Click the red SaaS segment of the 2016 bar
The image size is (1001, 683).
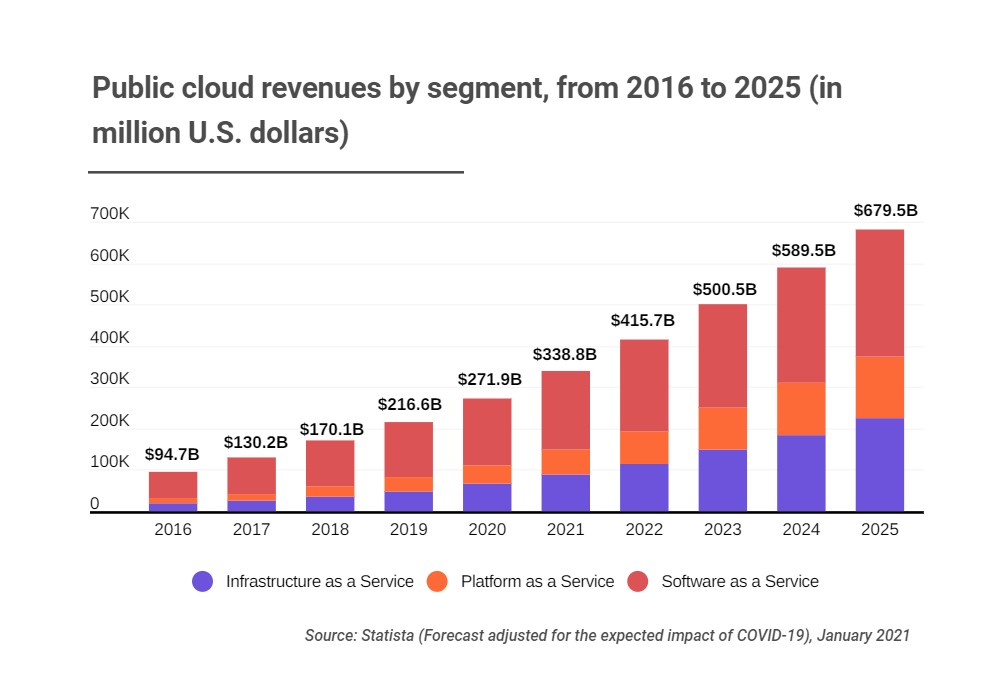click(173, 485)
